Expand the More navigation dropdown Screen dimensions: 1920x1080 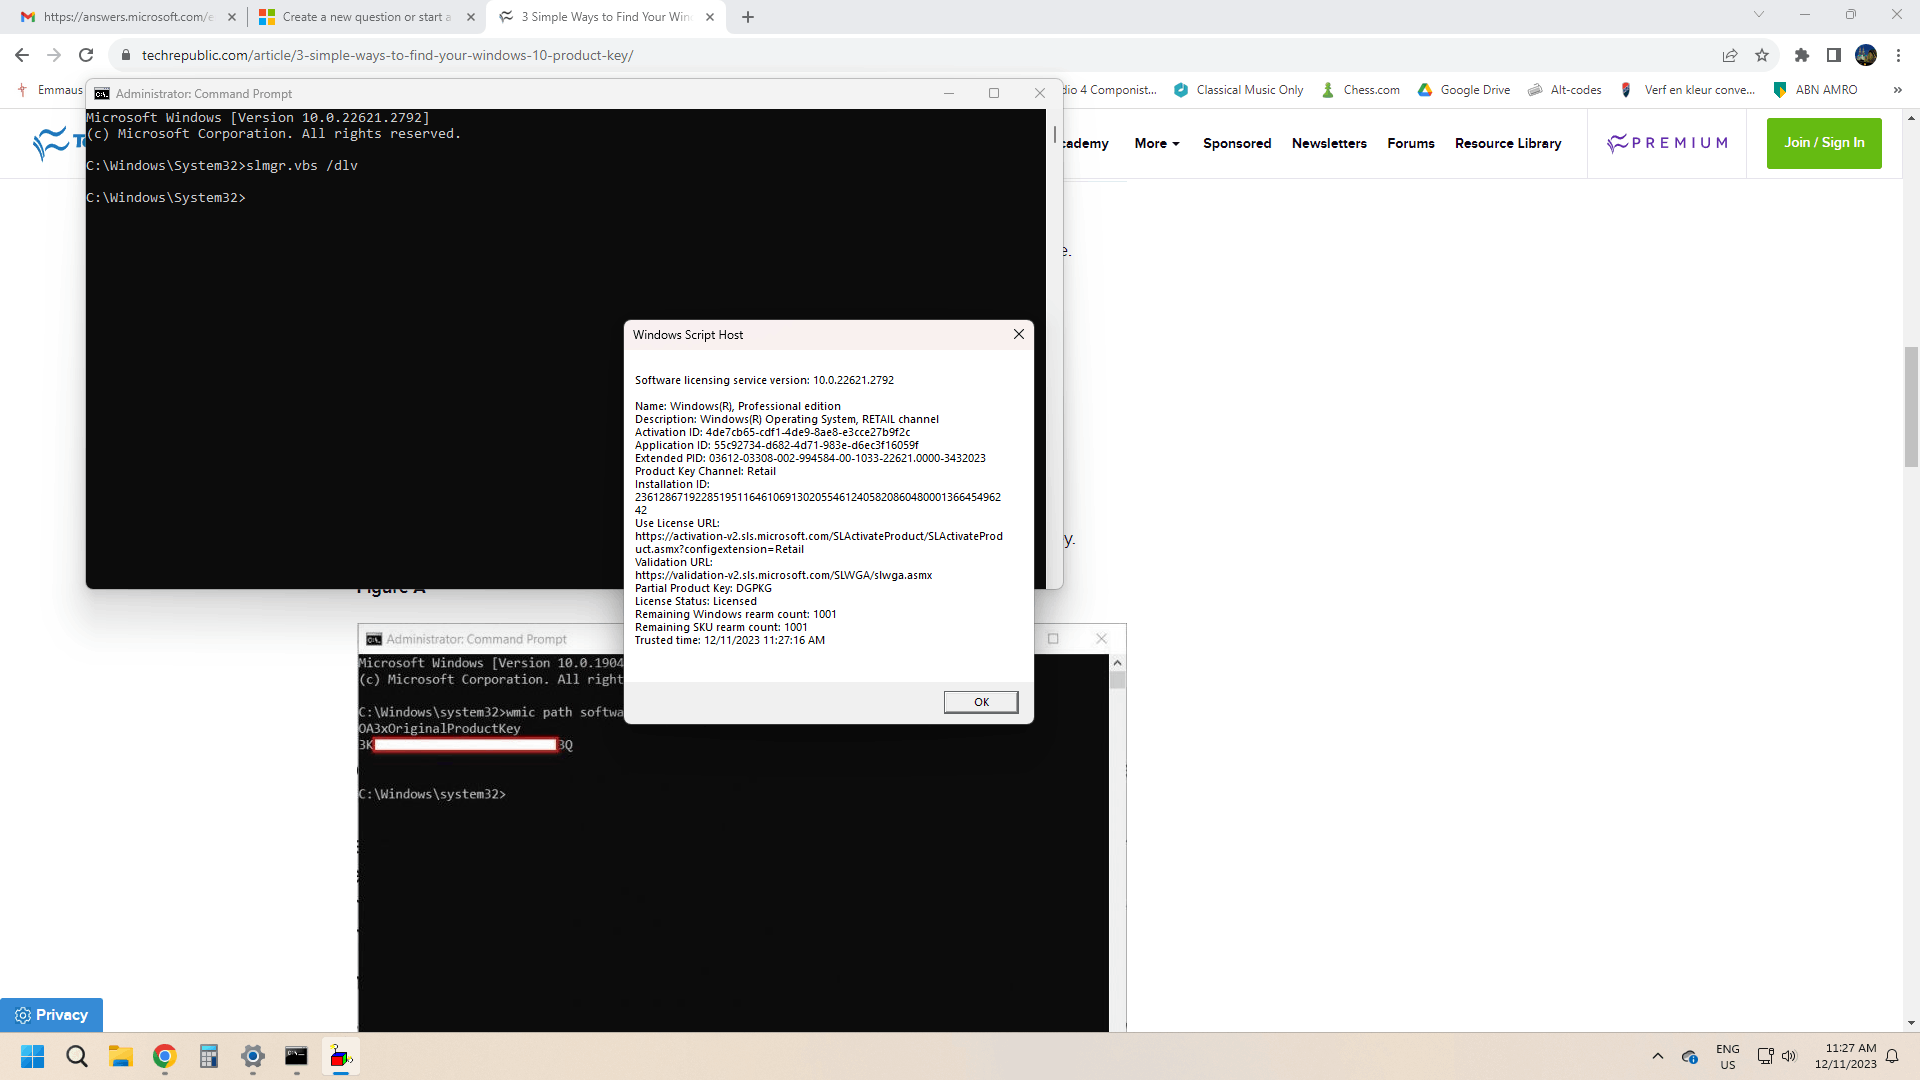[x=1157, y=143]
